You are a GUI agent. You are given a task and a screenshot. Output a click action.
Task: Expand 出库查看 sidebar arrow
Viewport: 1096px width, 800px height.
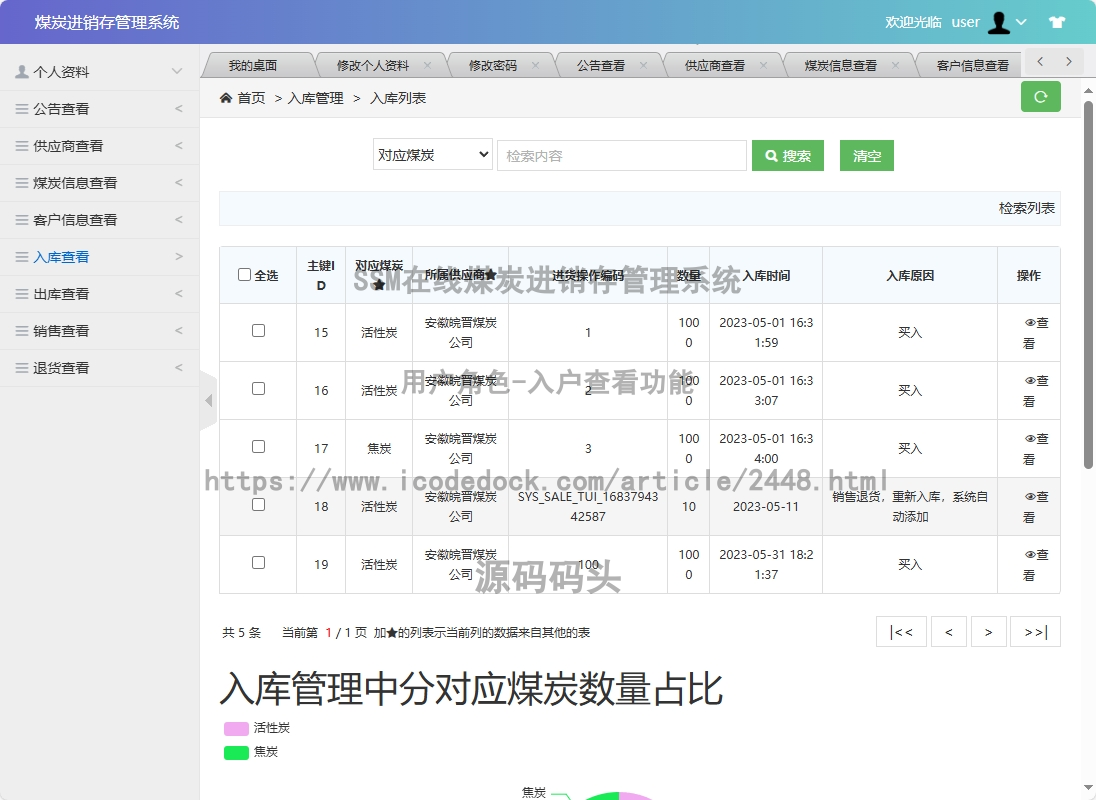coord(179,293)
